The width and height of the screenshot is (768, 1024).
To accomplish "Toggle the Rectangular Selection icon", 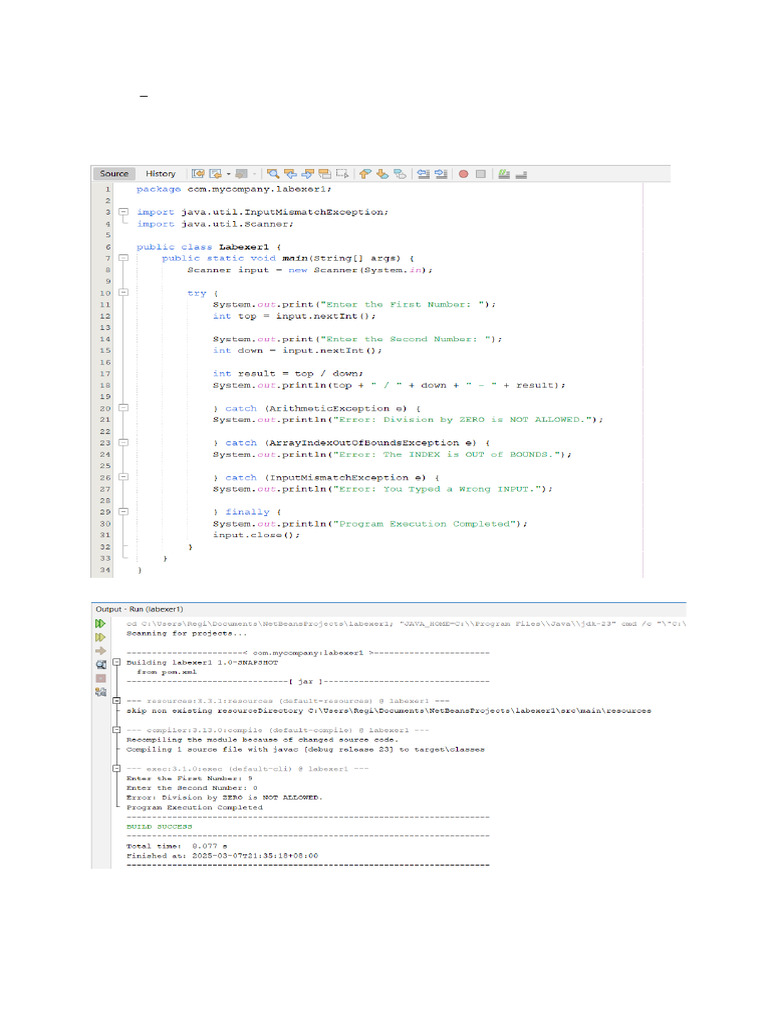I will [x=342, y=173].
